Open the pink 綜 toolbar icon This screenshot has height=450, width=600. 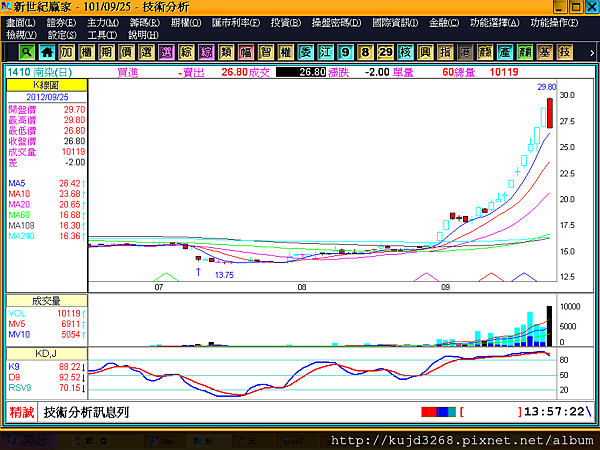point(206,52)
